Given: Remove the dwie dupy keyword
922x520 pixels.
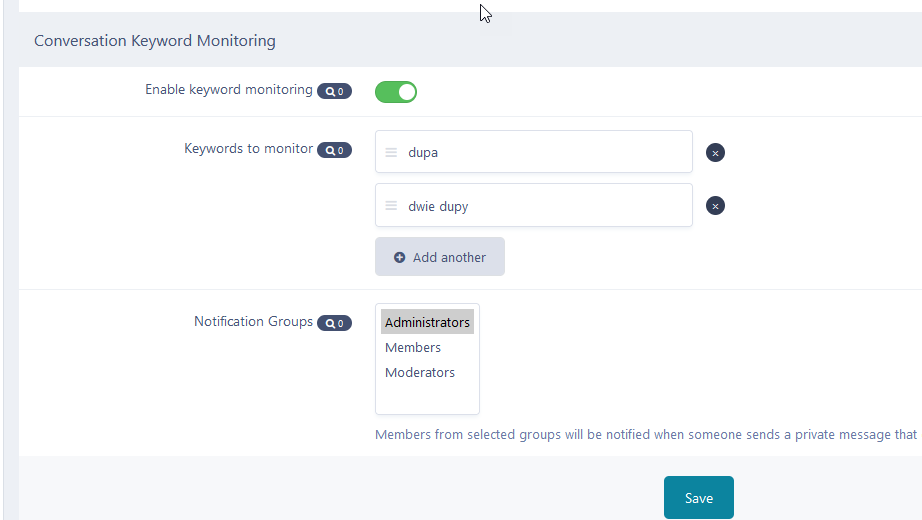Looking at the screenshot, I should pyautogui.click(x=715, y=206).
